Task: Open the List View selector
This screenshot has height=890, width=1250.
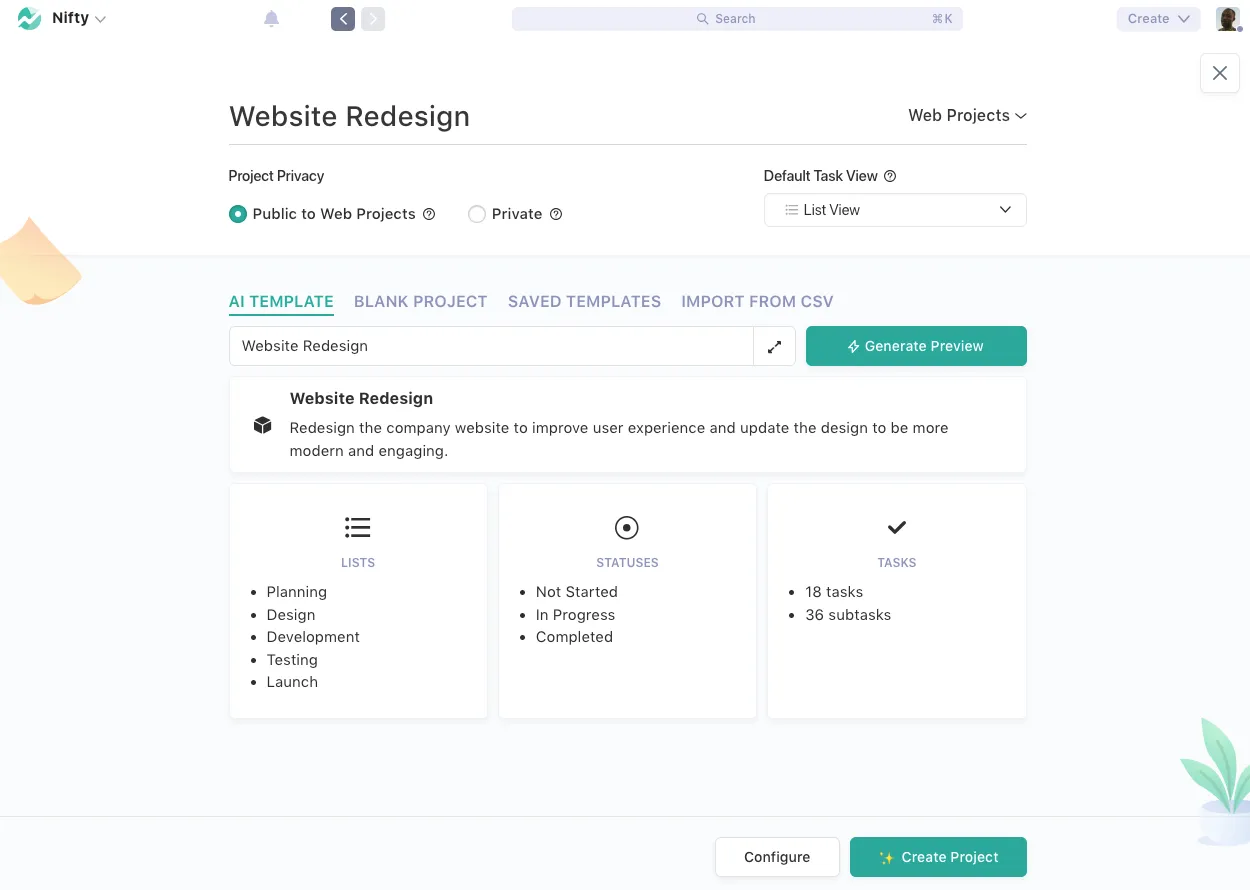Action: (894, 210)
